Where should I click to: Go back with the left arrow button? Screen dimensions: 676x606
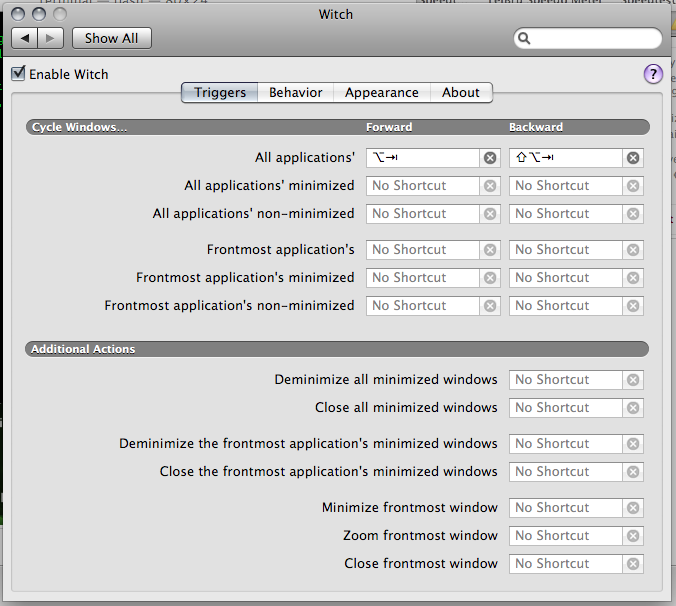(25, 38)
